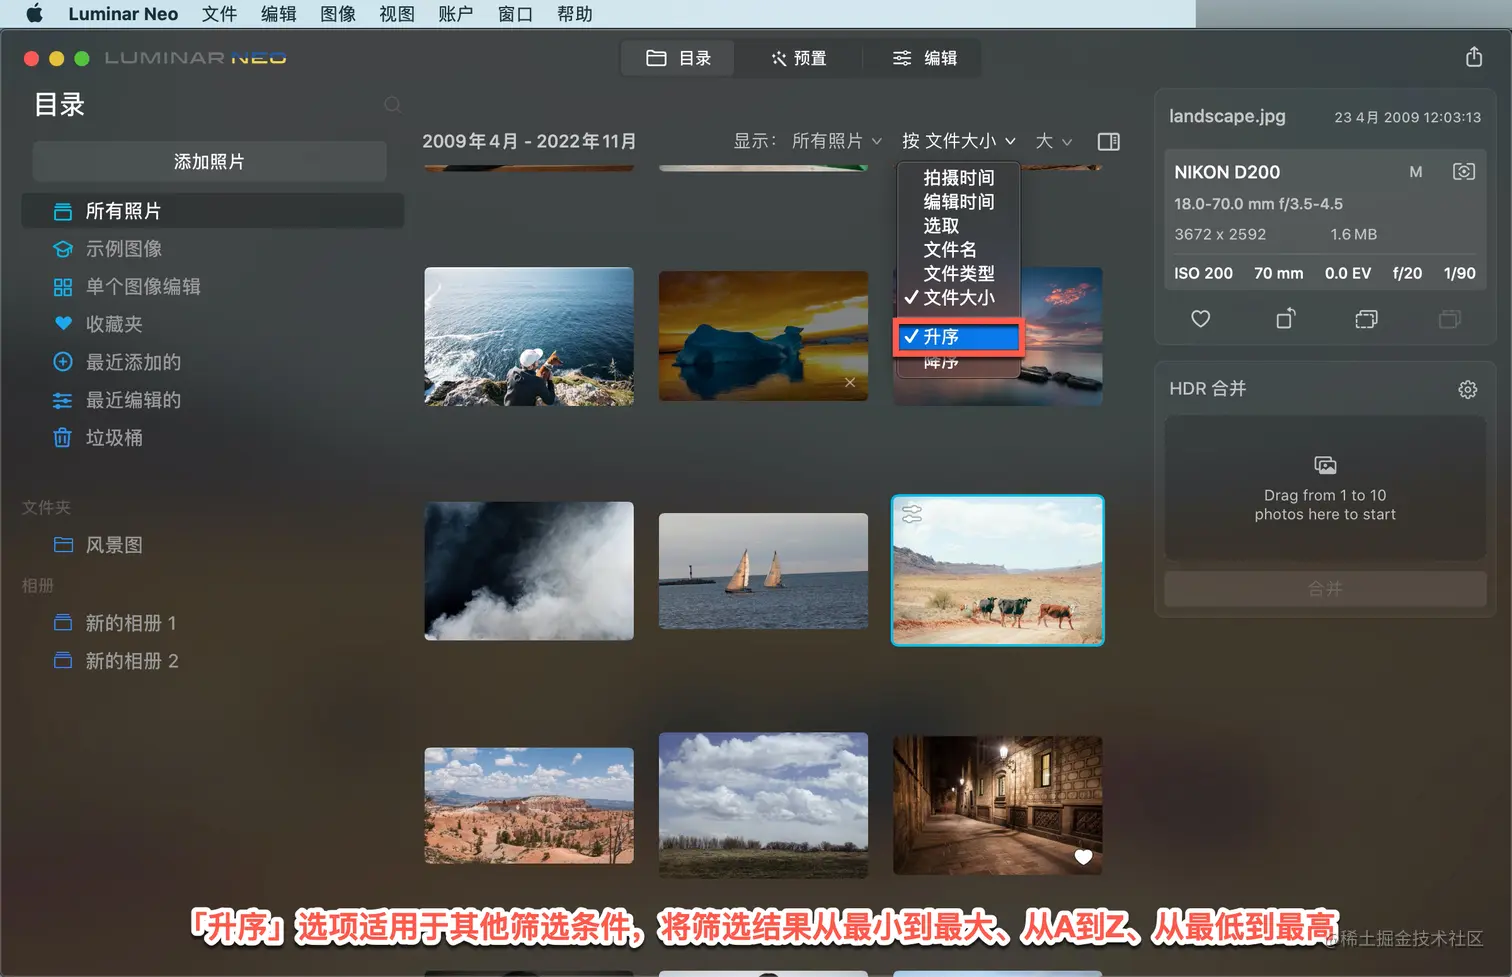Image resolution: width=1512 pixels, height=977 pixels.
Task: Select the cloudy sky field thumbnail
Action: click(763, 806)
